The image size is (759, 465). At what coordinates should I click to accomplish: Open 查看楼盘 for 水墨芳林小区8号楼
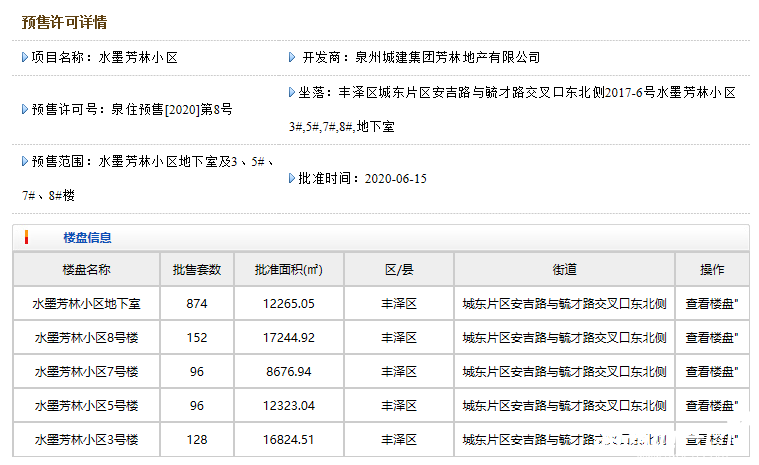click(712, 338)
